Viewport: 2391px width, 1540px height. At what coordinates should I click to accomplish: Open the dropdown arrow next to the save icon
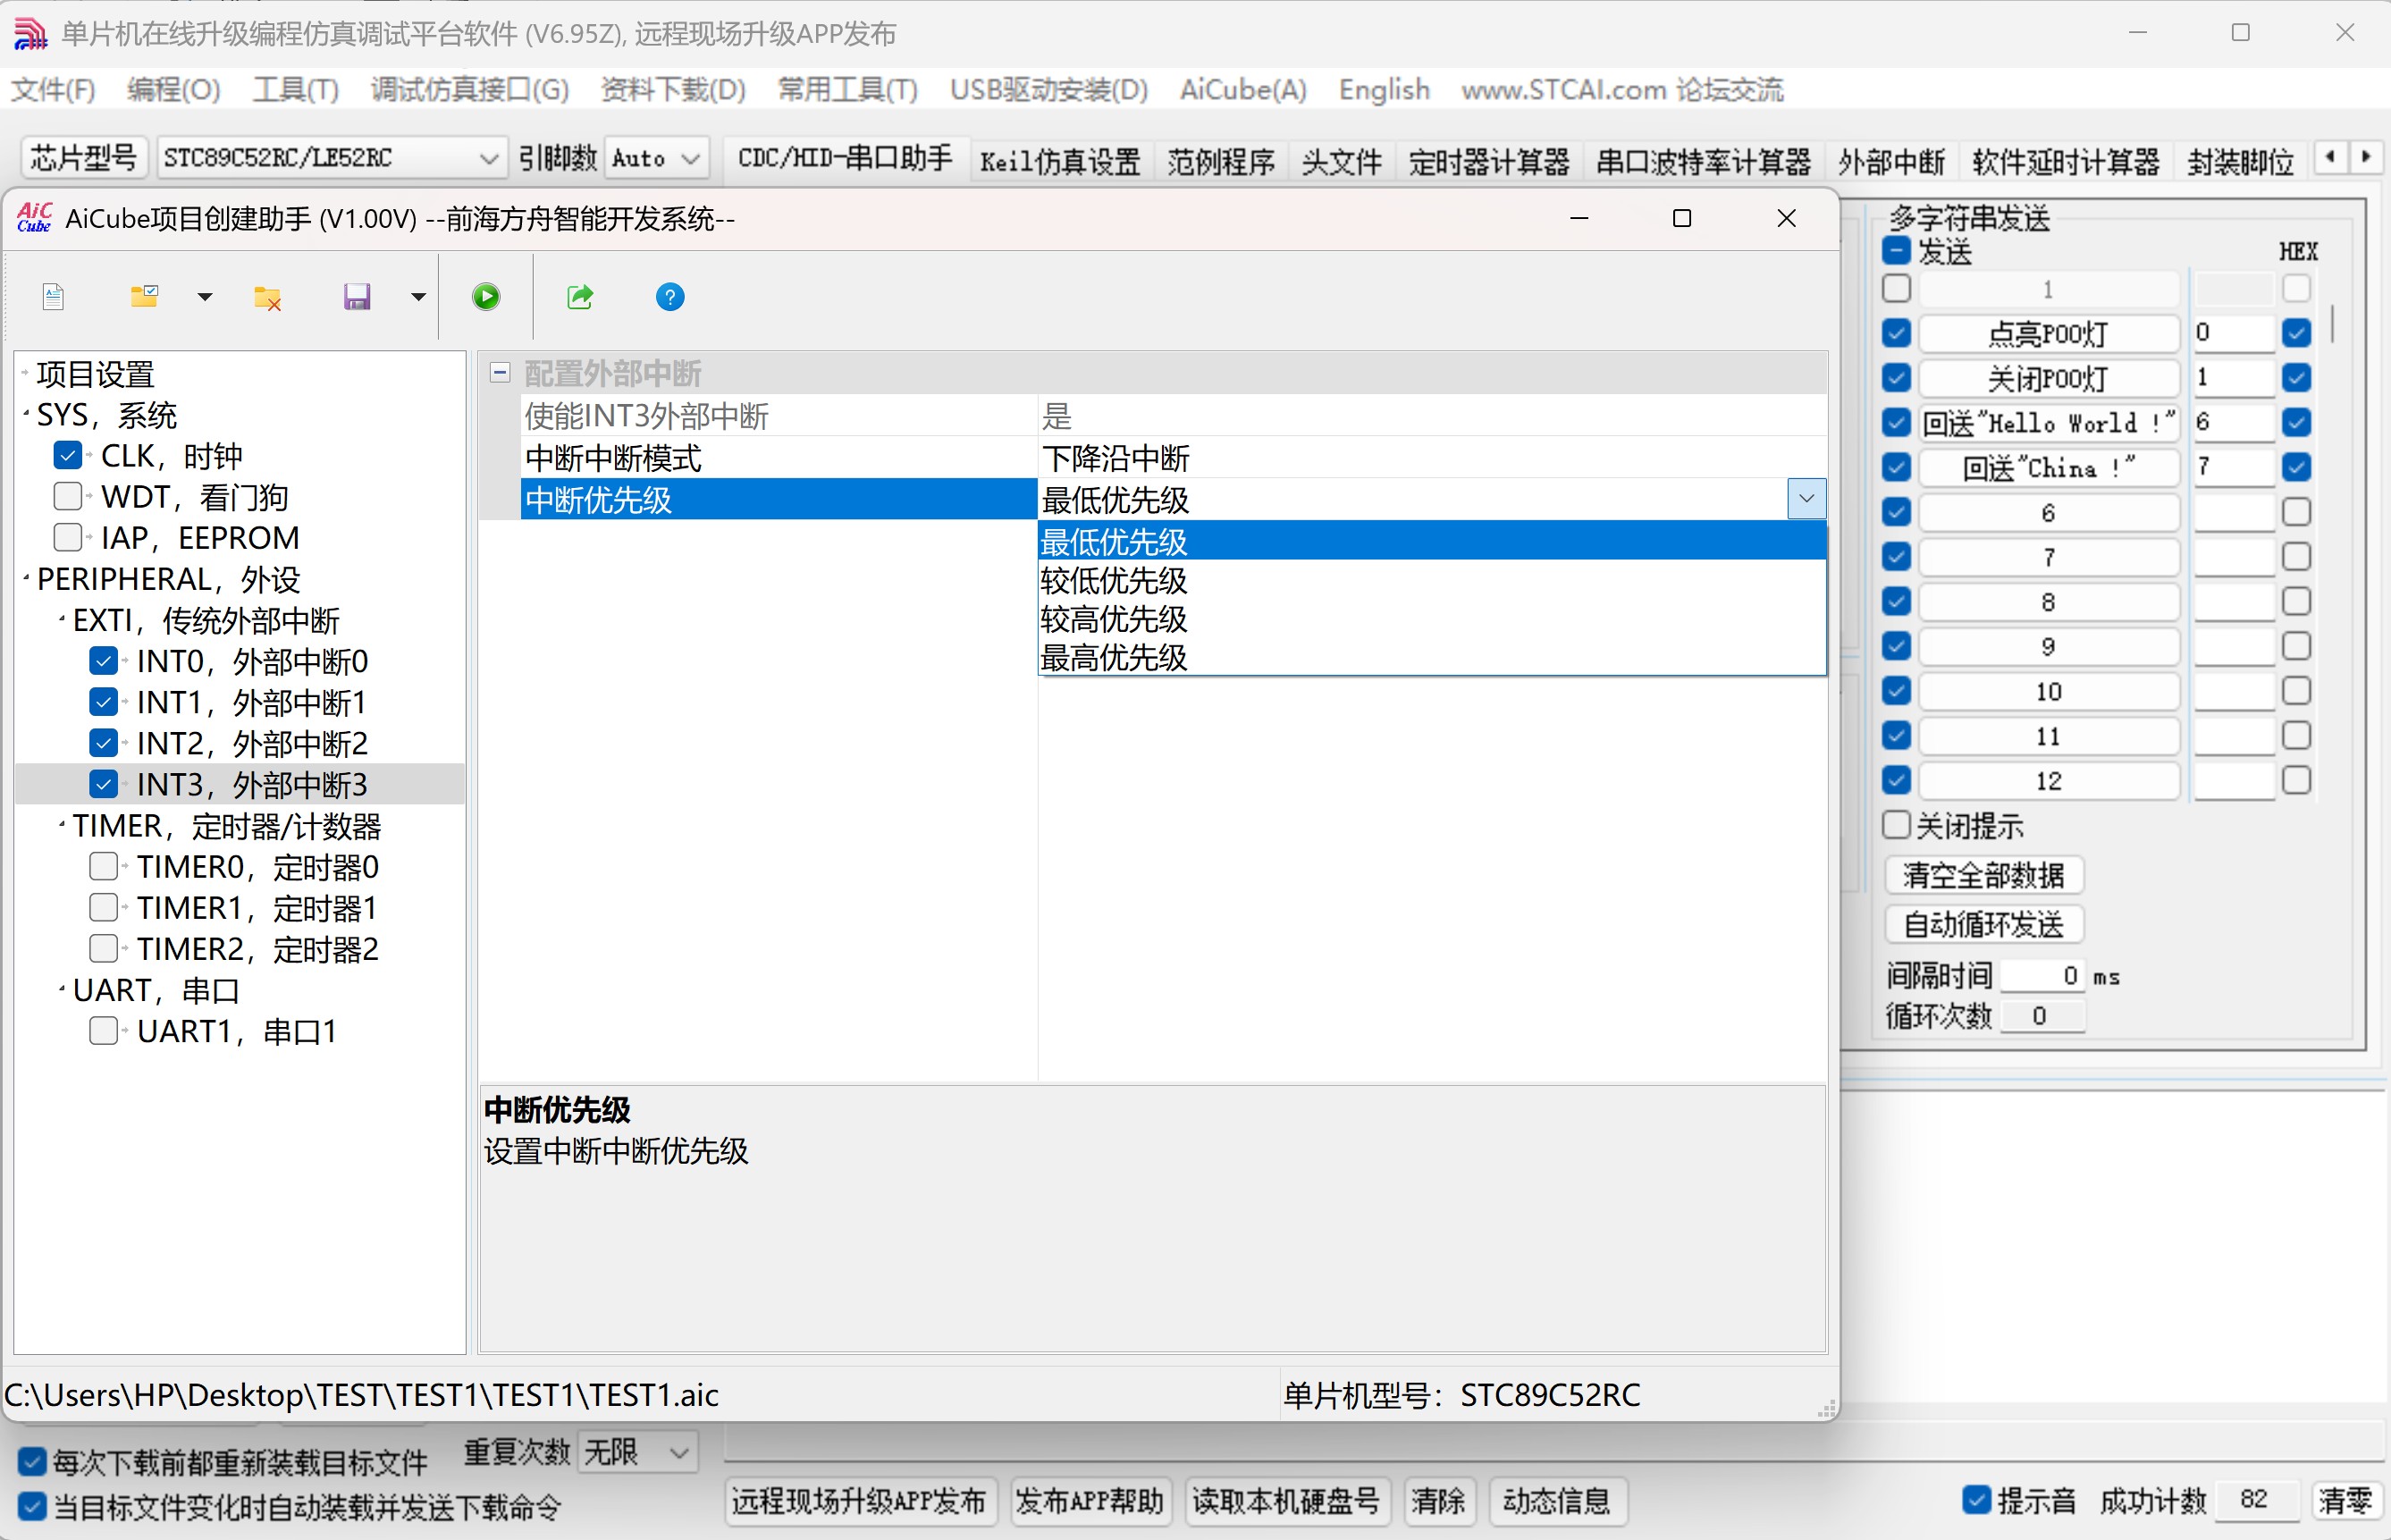(418, 297)
